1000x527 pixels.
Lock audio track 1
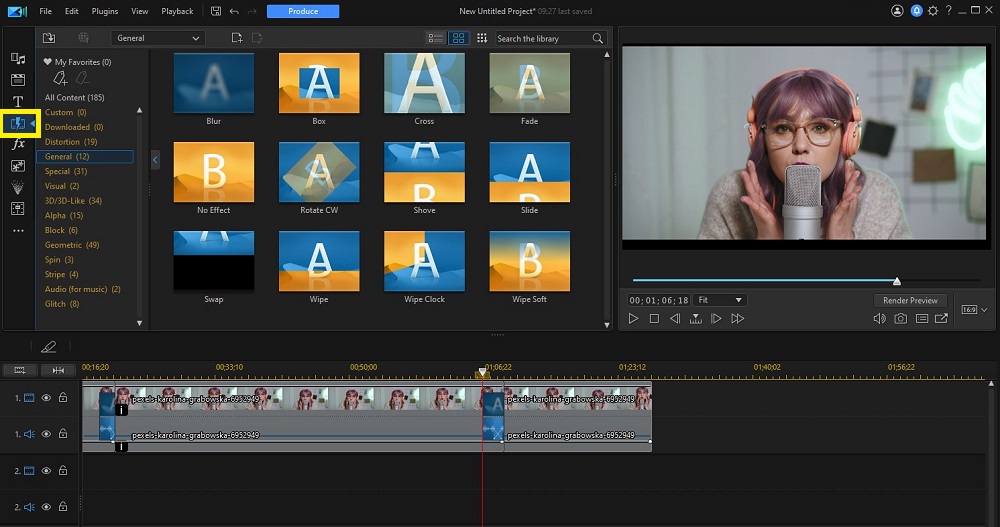[62, 434]
